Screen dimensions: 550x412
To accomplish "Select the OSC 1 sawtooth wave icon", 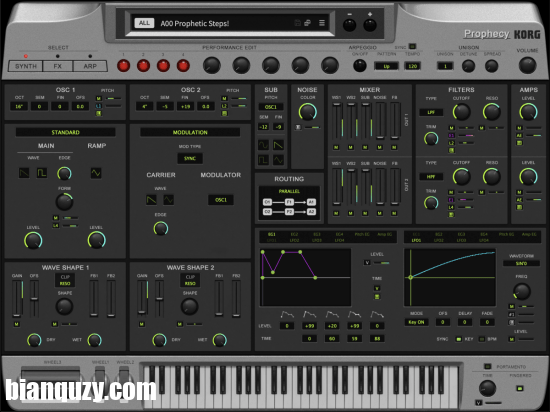I will coord(24,173).
